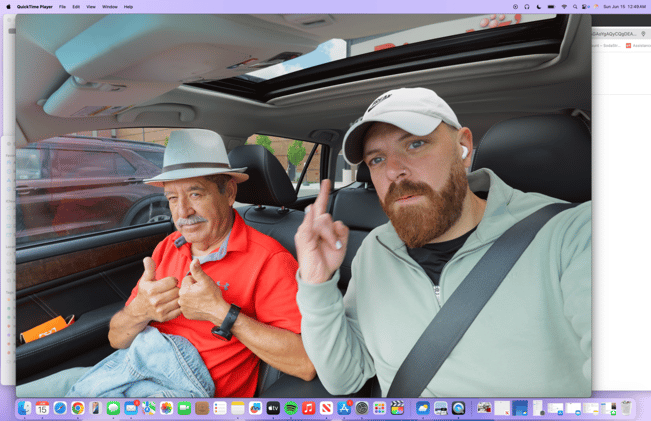
Task: Click the Siri icon in the menu bar
Action: click(x=596, y=7)
